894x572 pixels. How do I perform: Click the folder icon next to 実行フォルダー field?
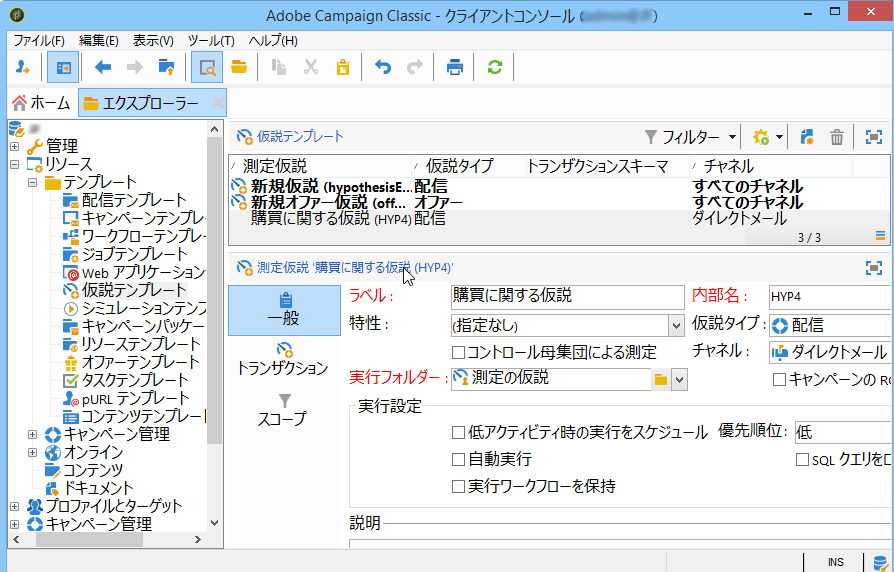click(x=660, y=380)
